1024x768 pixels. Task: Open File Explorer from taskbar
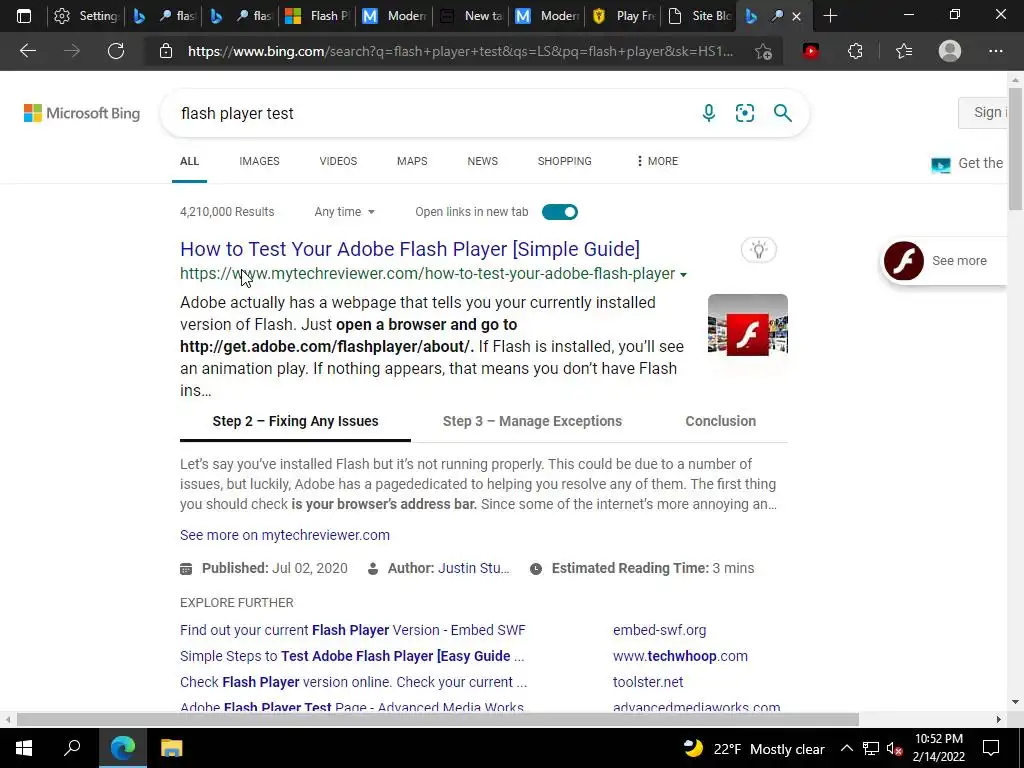point(171,748)
